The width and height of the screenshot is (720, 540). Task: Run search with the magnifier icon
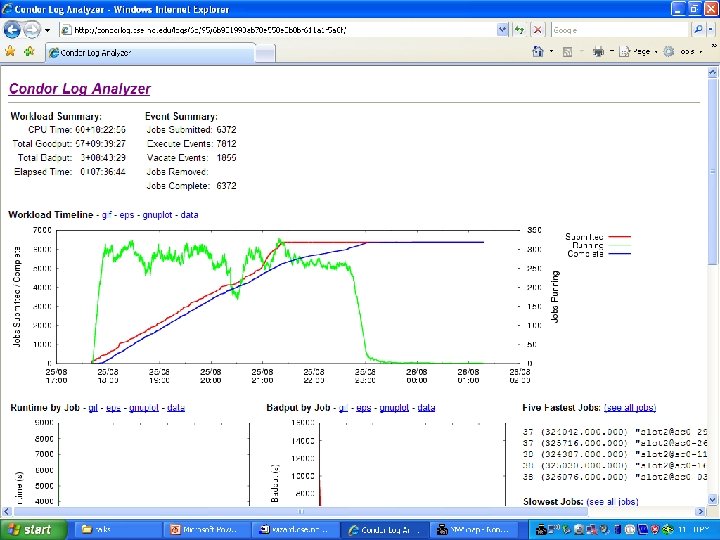coord(698,30)
